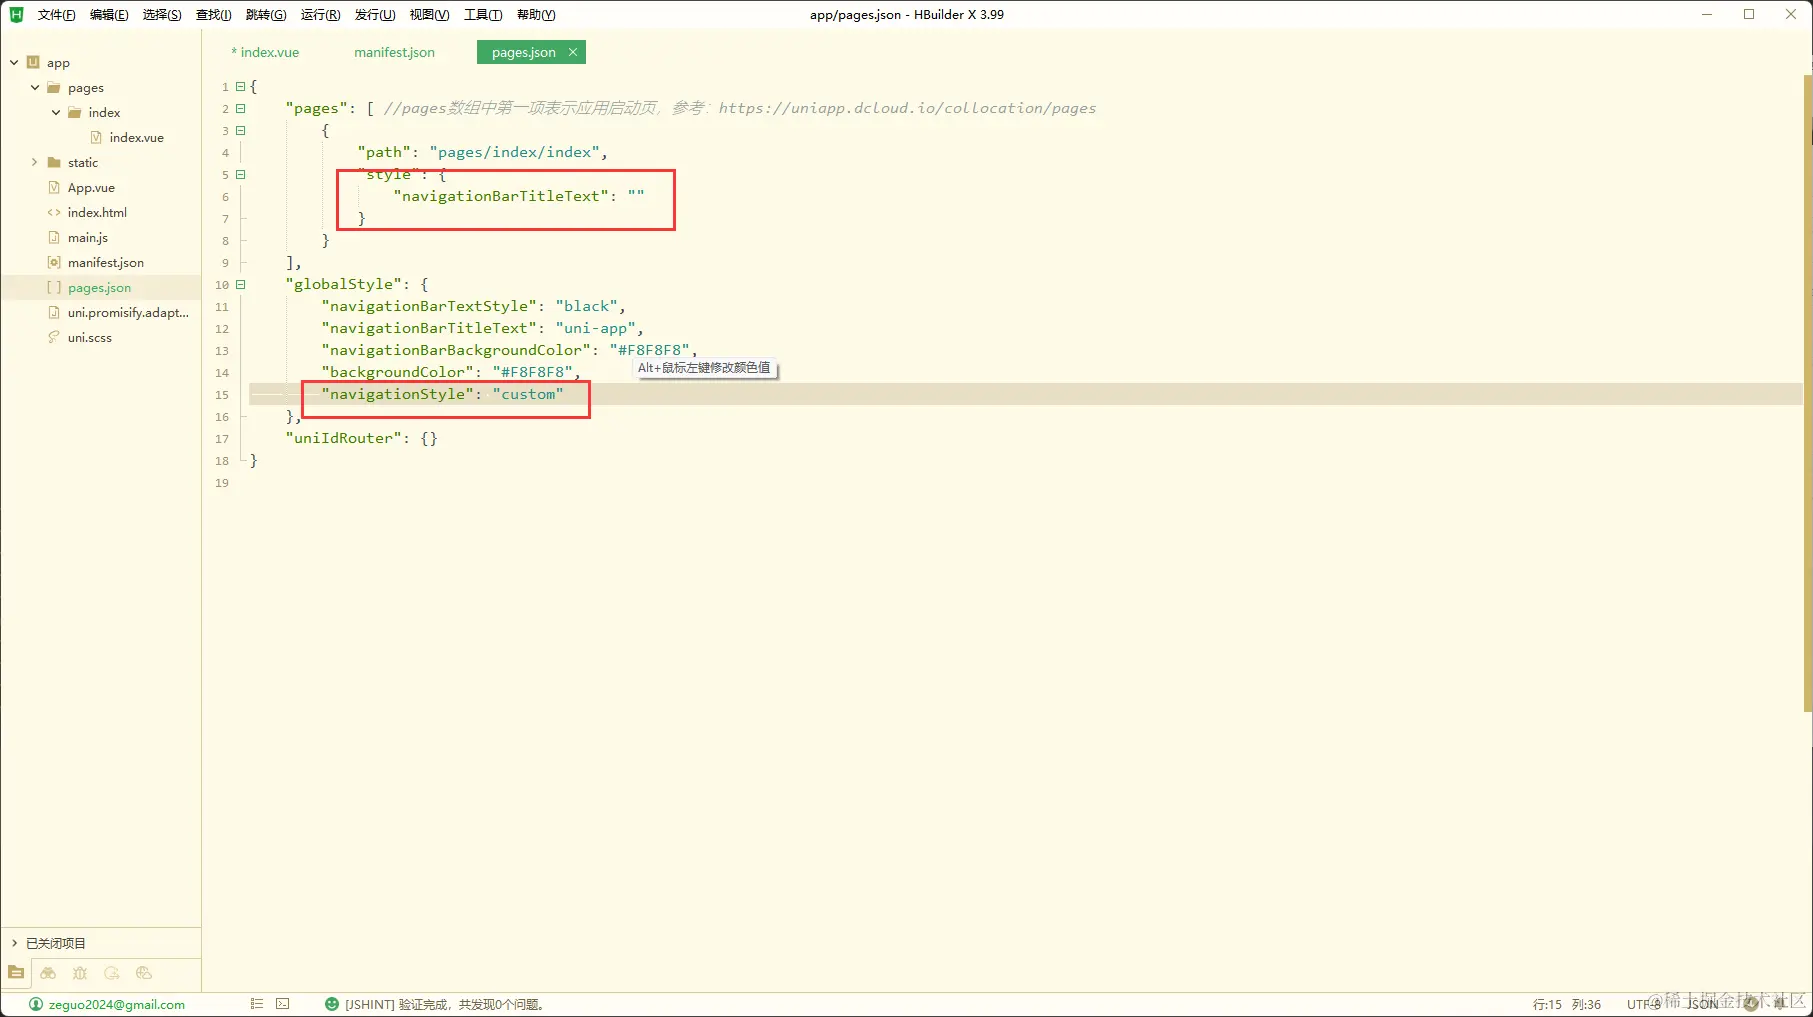This screenshot has height=1017, width=1813.
Task: Click the "custom" value on line 15
Action: [x=528, y=394]
